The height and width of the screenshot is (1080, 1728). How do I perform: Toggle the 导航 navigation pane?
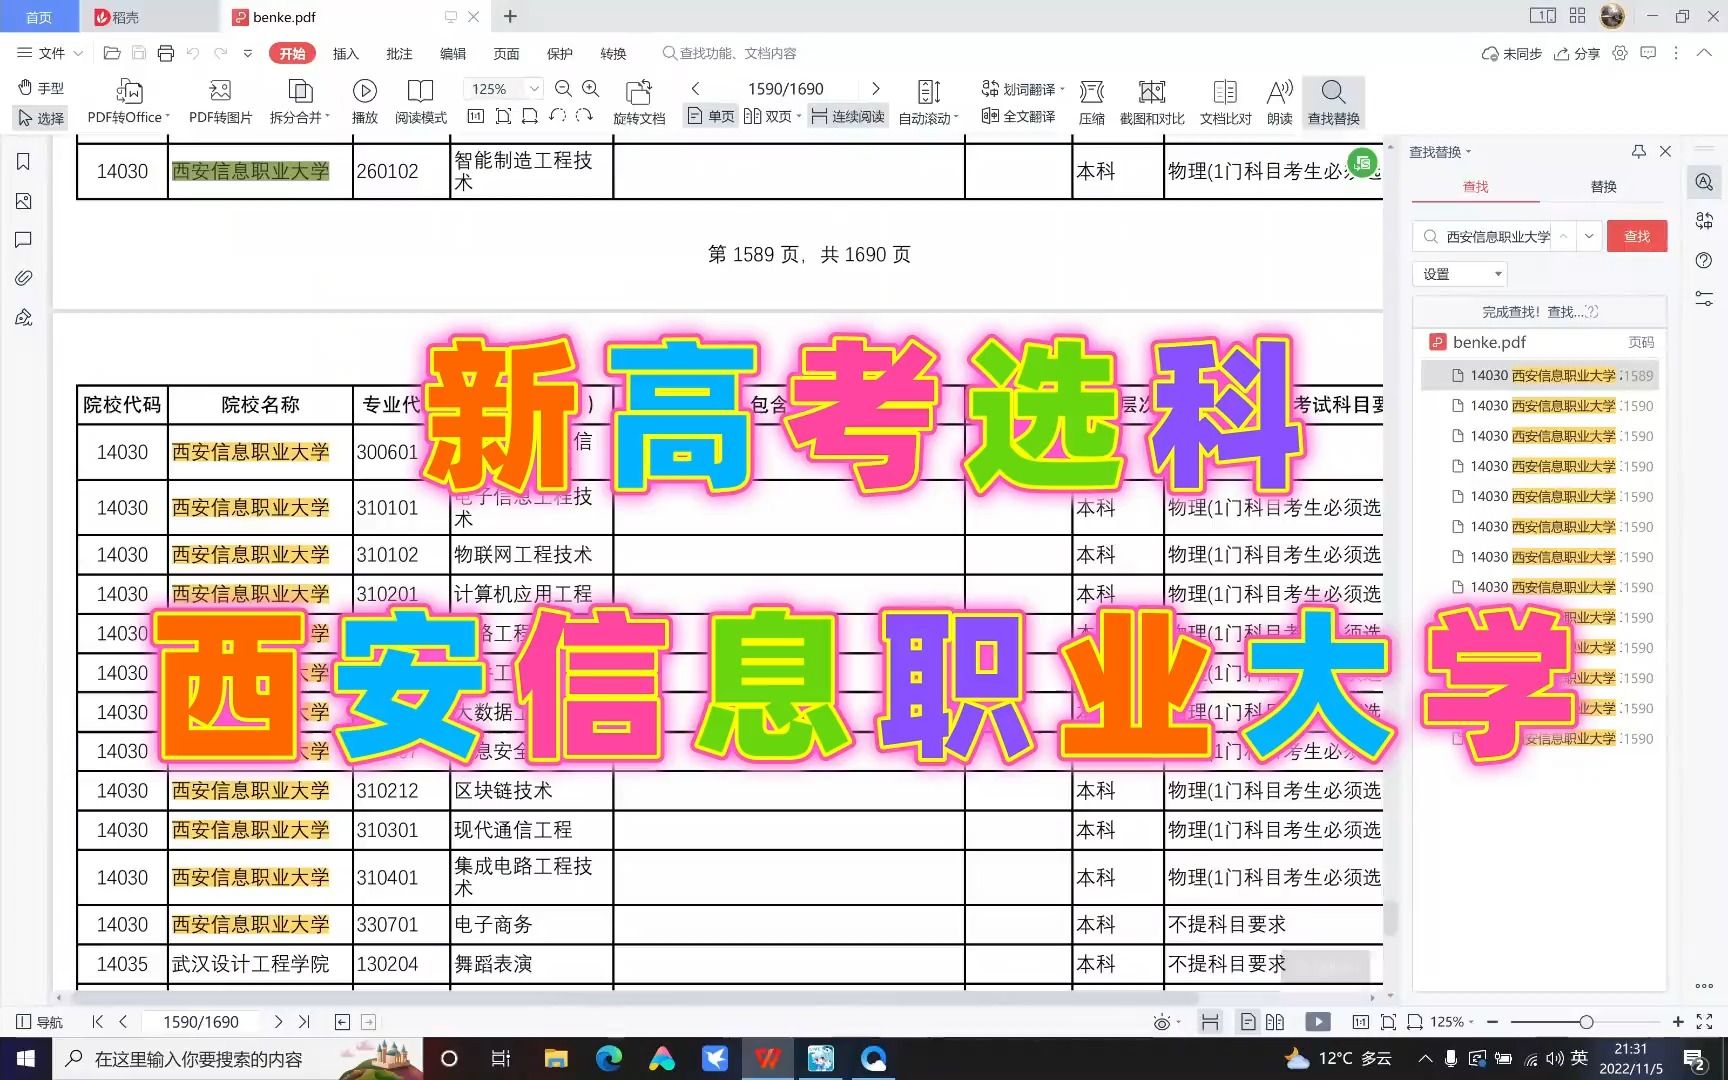pyautogui.click(x=40, y=1022)
